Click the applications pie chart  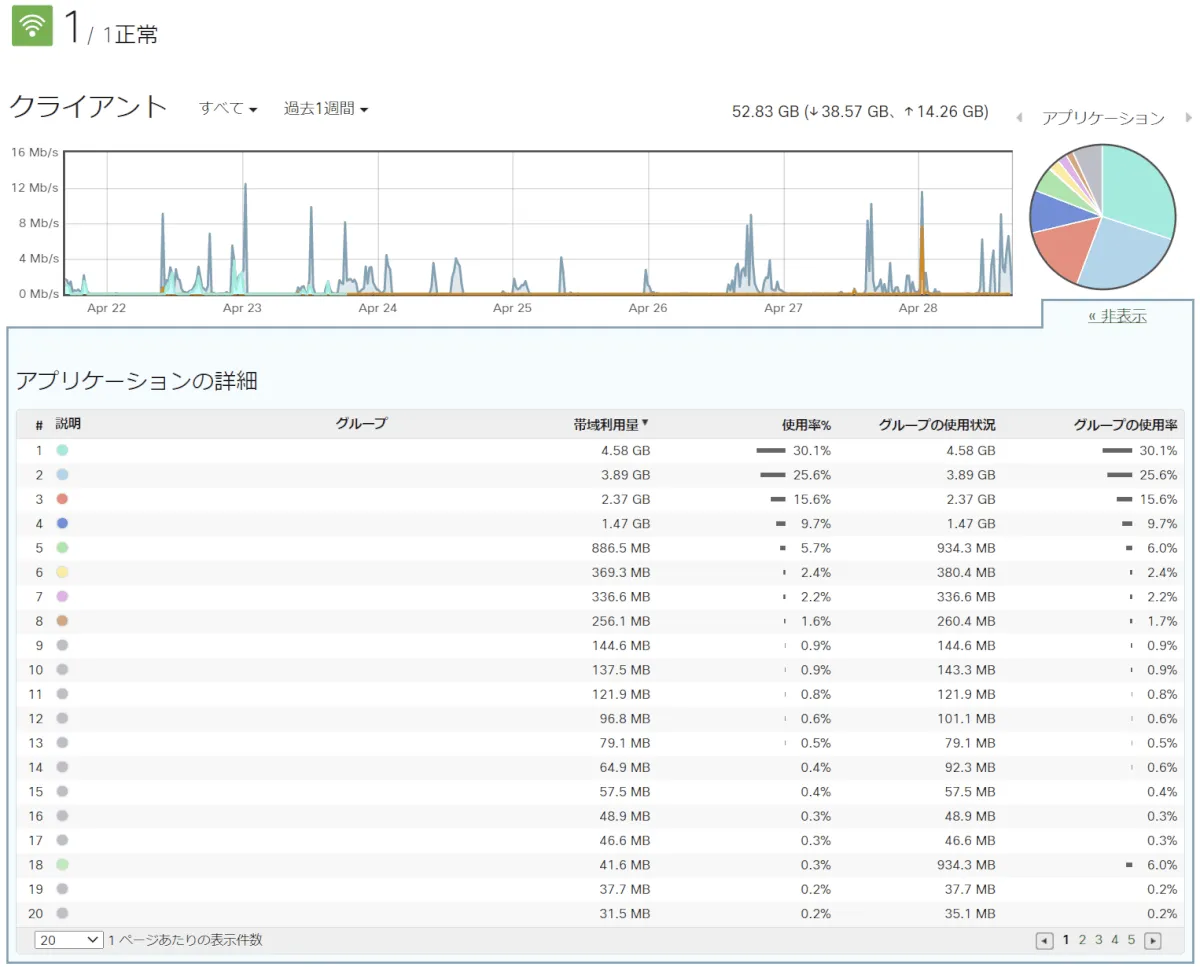pyautogui.click(x=1102, y=216)
